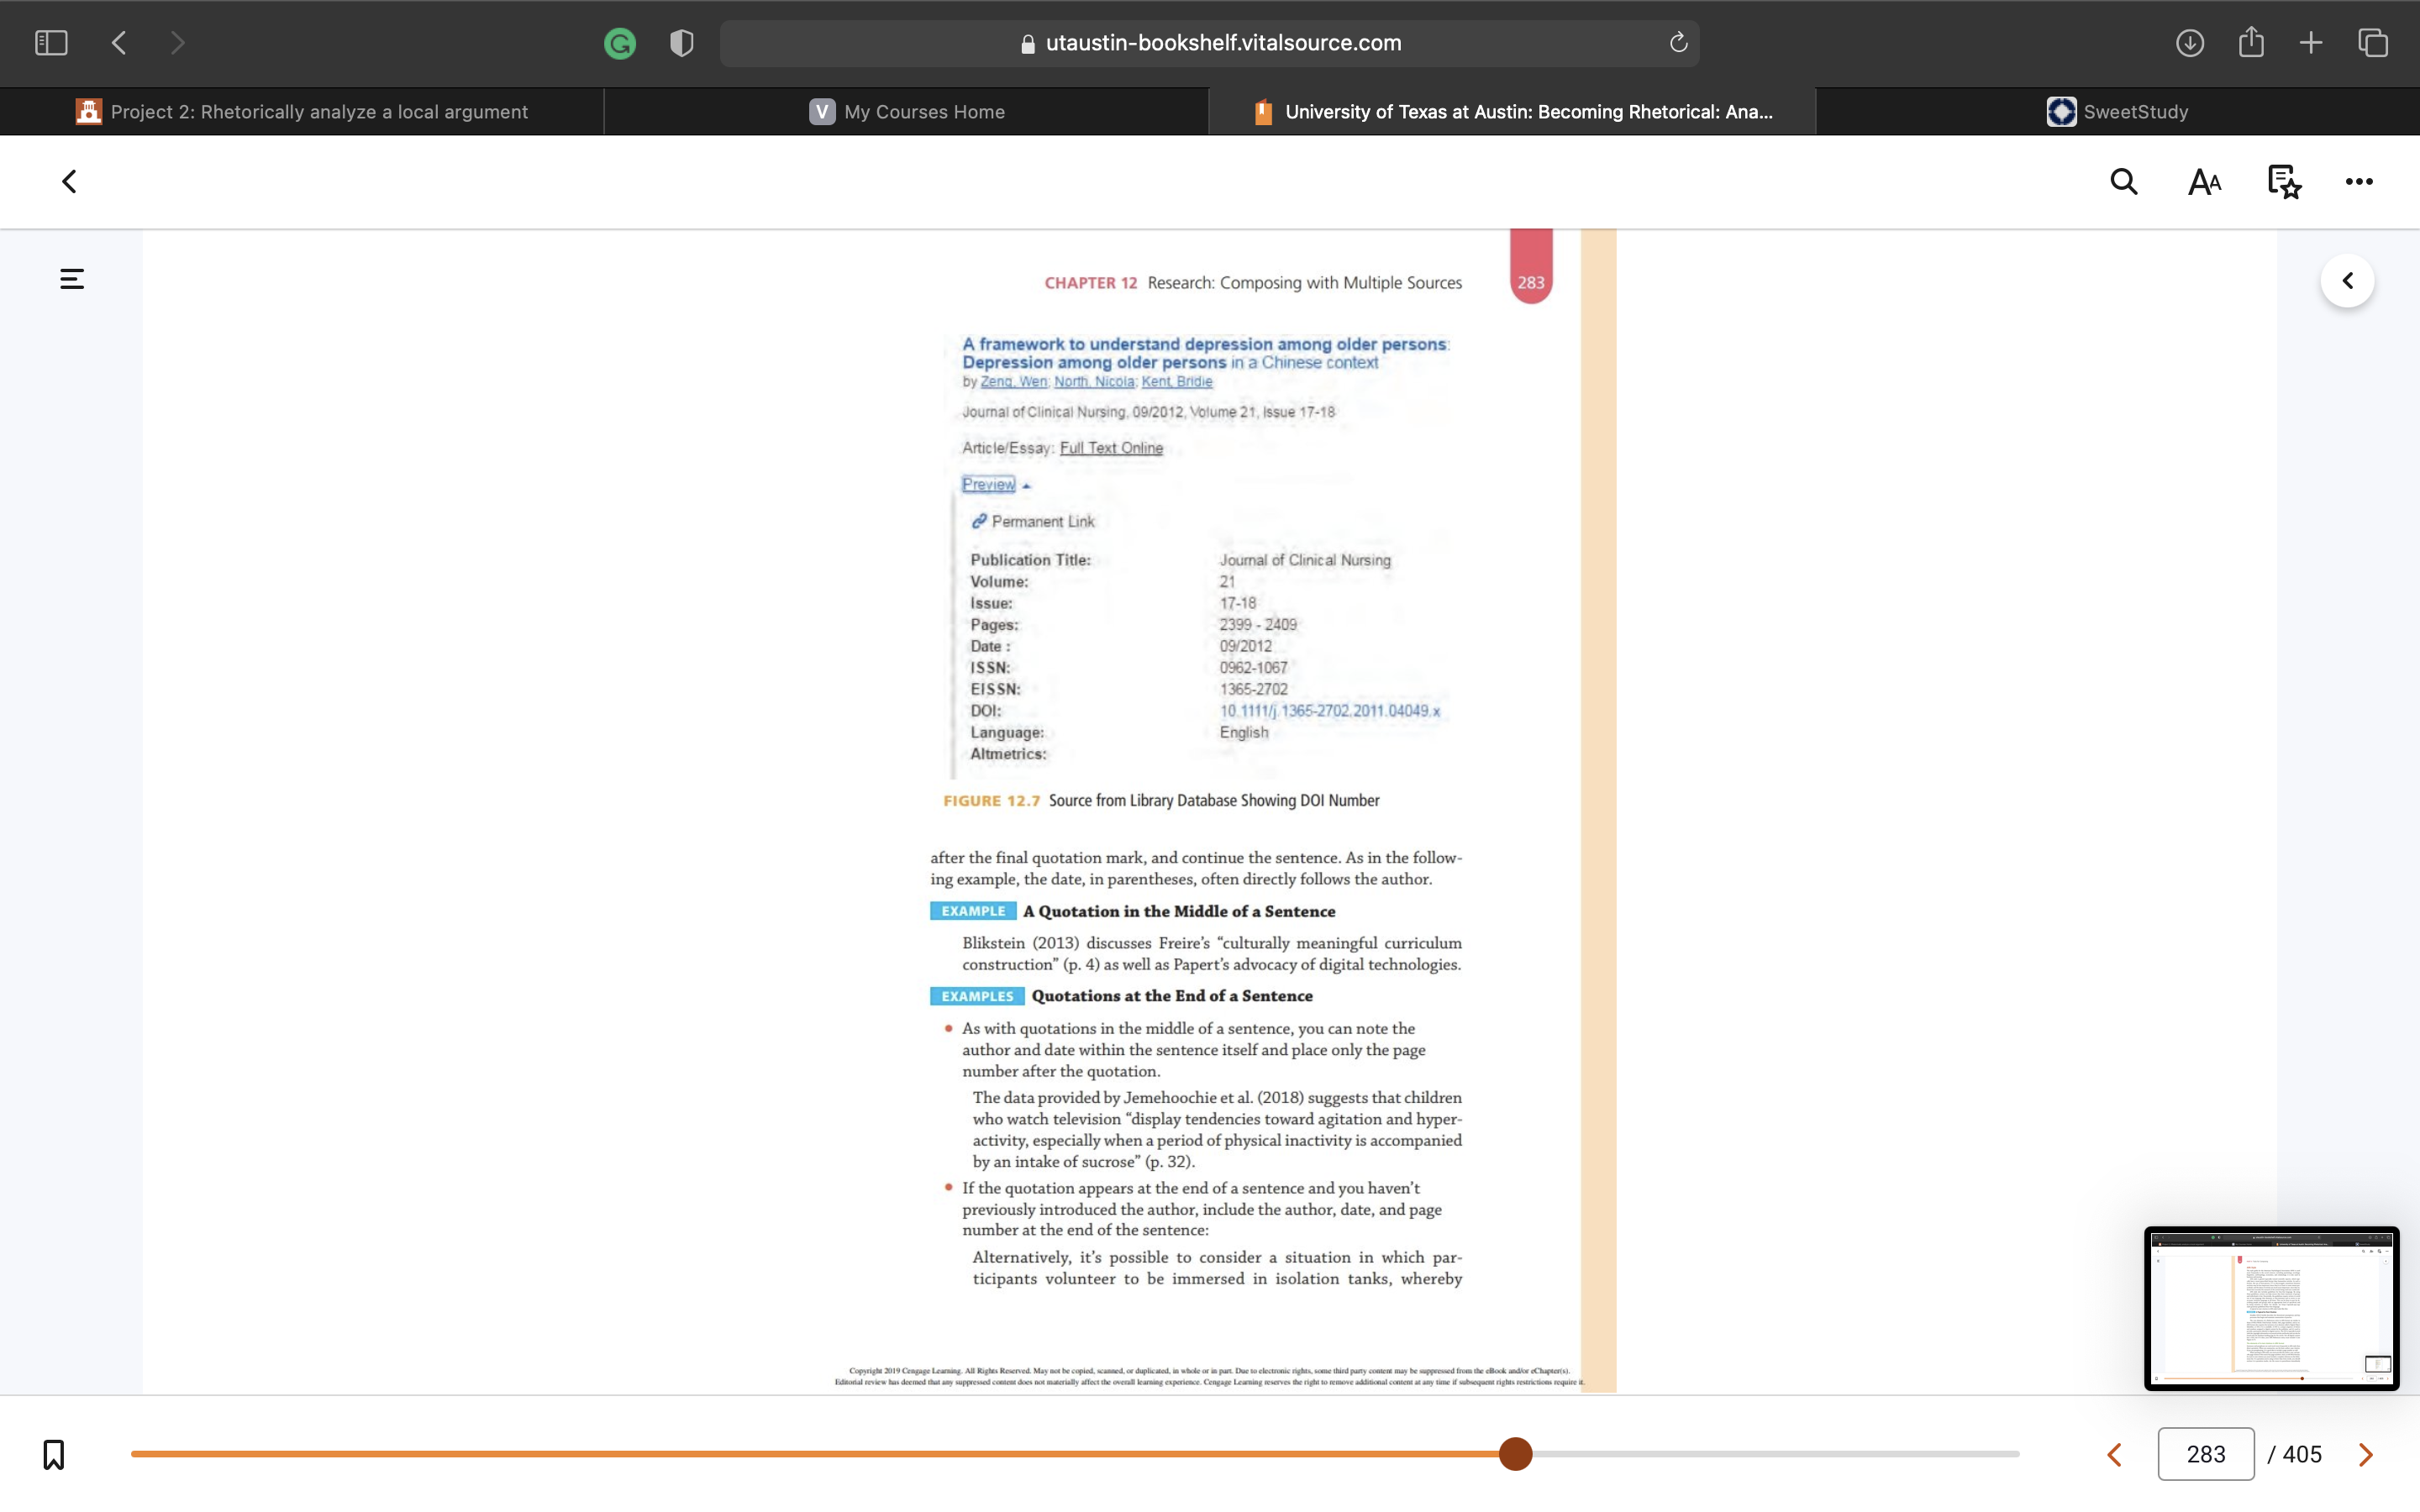
Task: Open the Share menu
Action: [x=2251, y=42]
